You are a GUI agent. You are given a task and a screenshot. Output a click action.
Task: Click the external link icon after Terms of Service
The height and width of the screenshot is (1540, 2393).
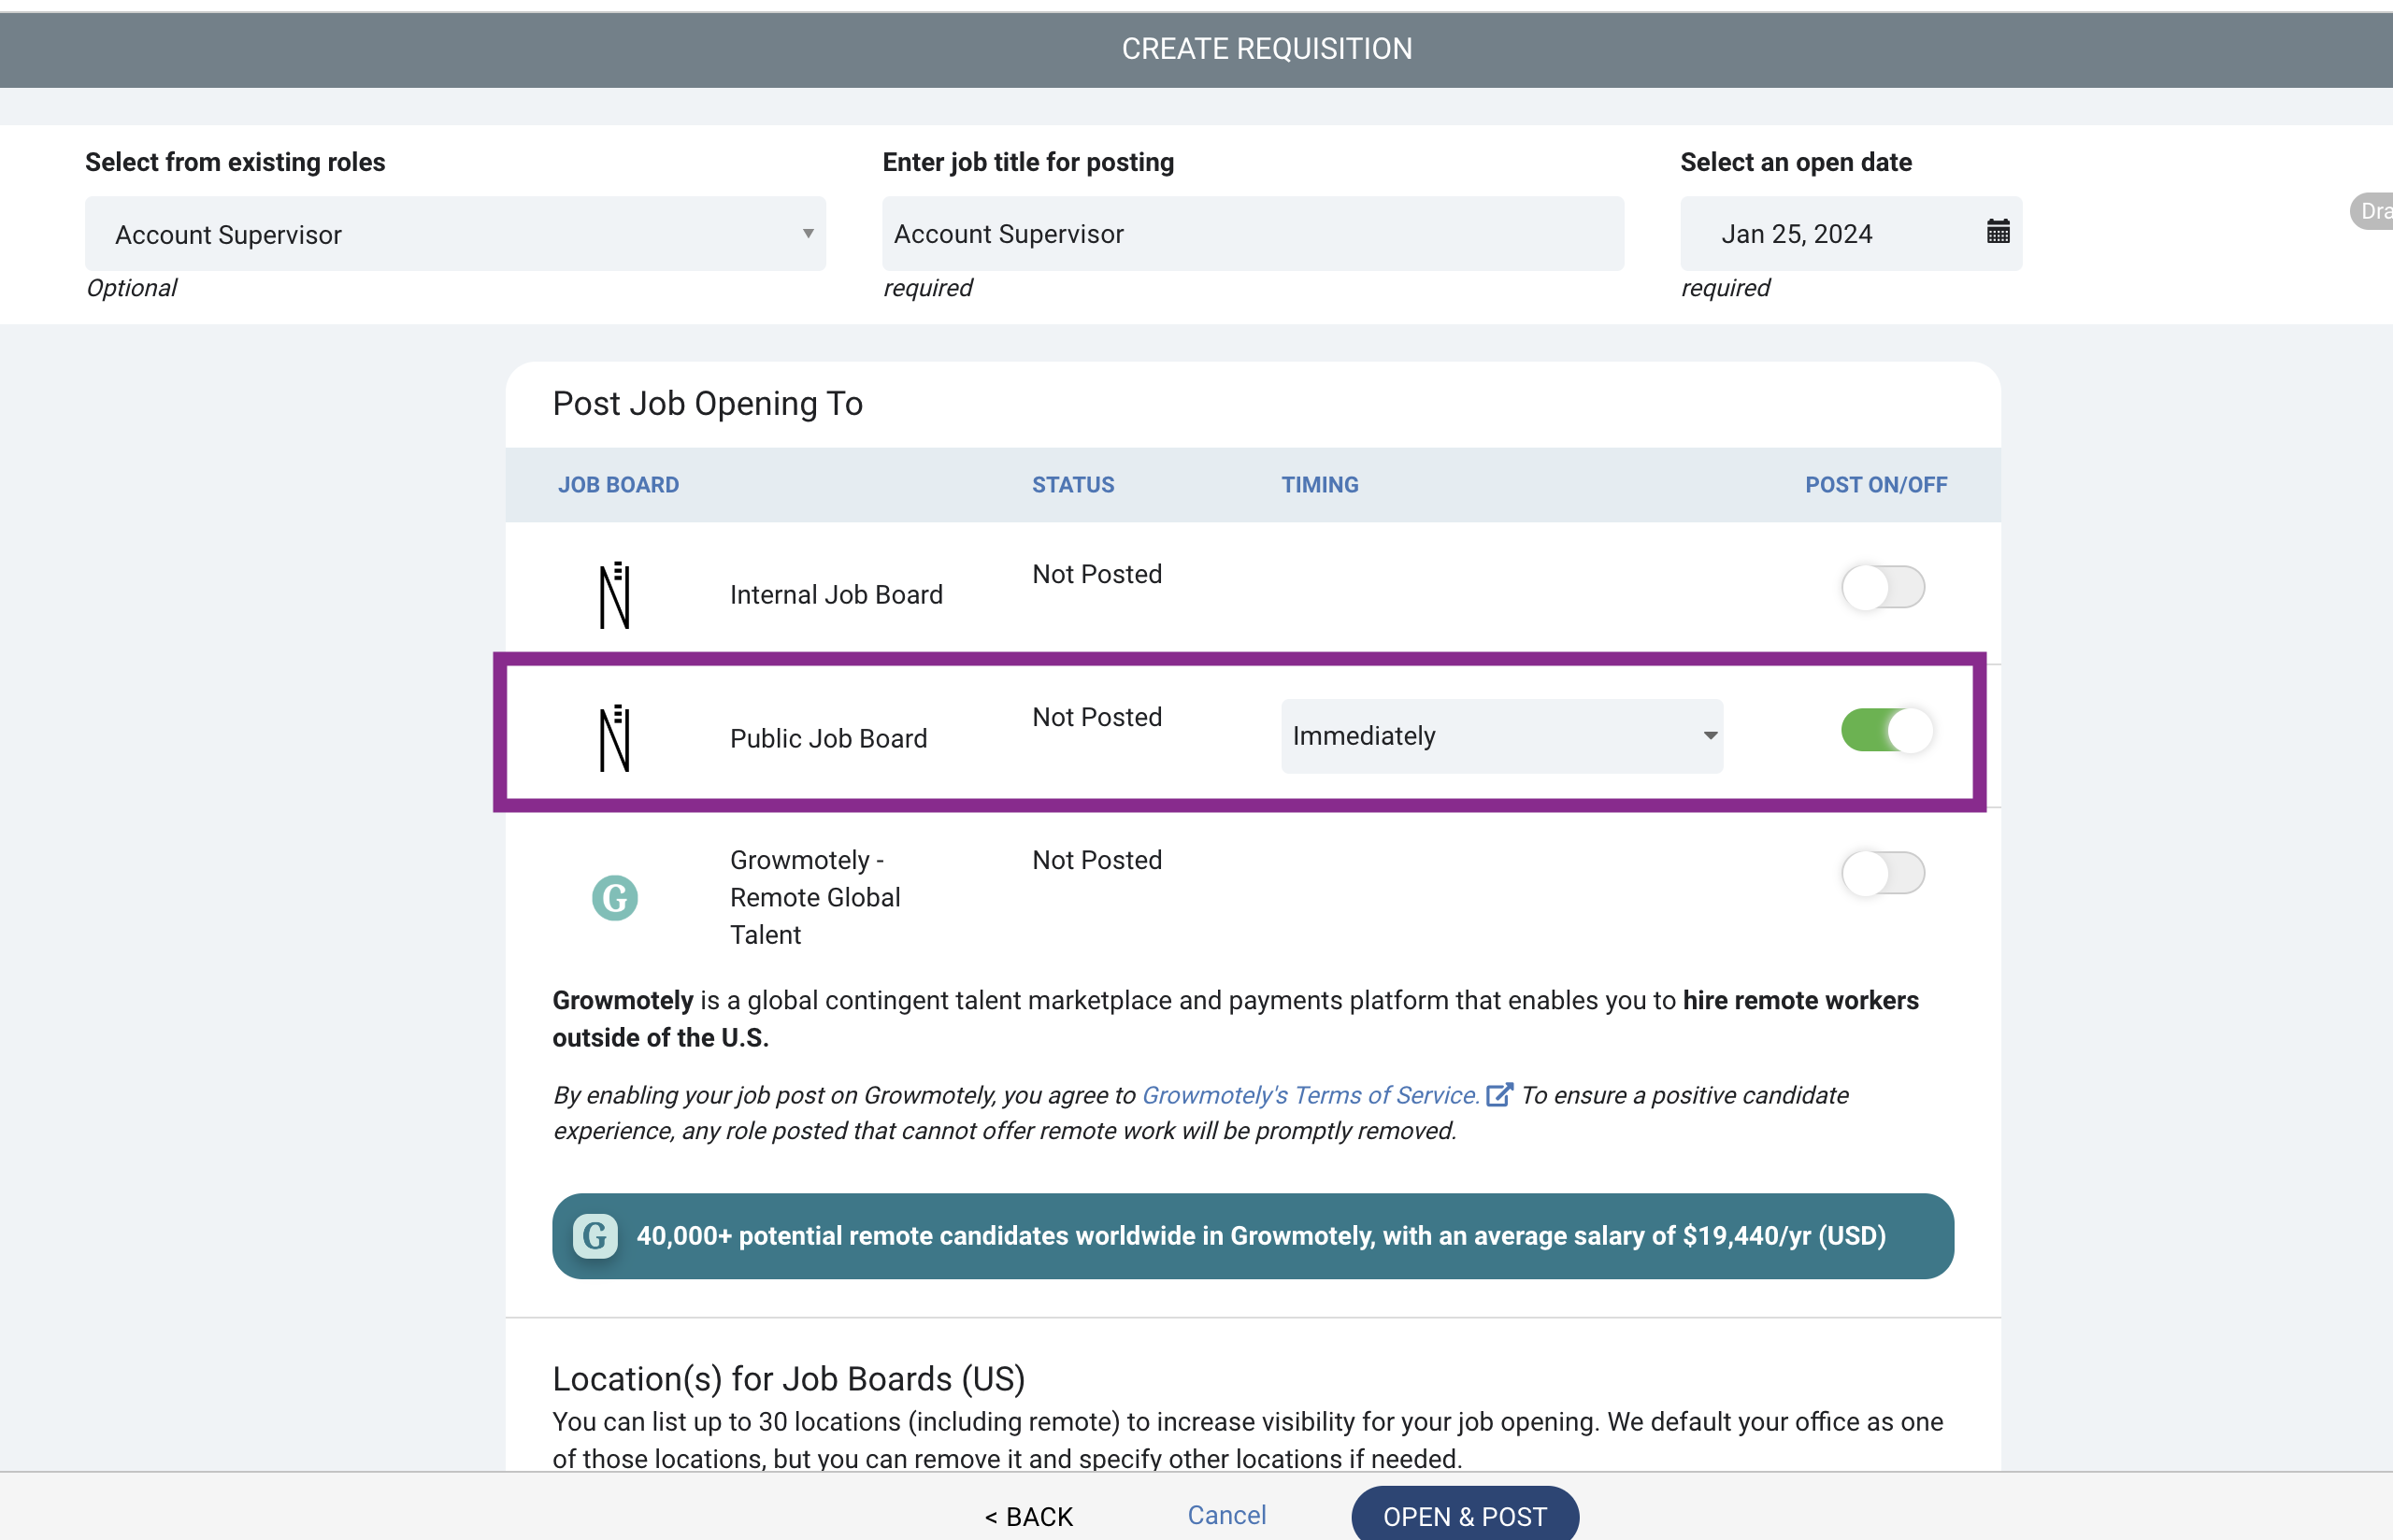point(1499,1094)
